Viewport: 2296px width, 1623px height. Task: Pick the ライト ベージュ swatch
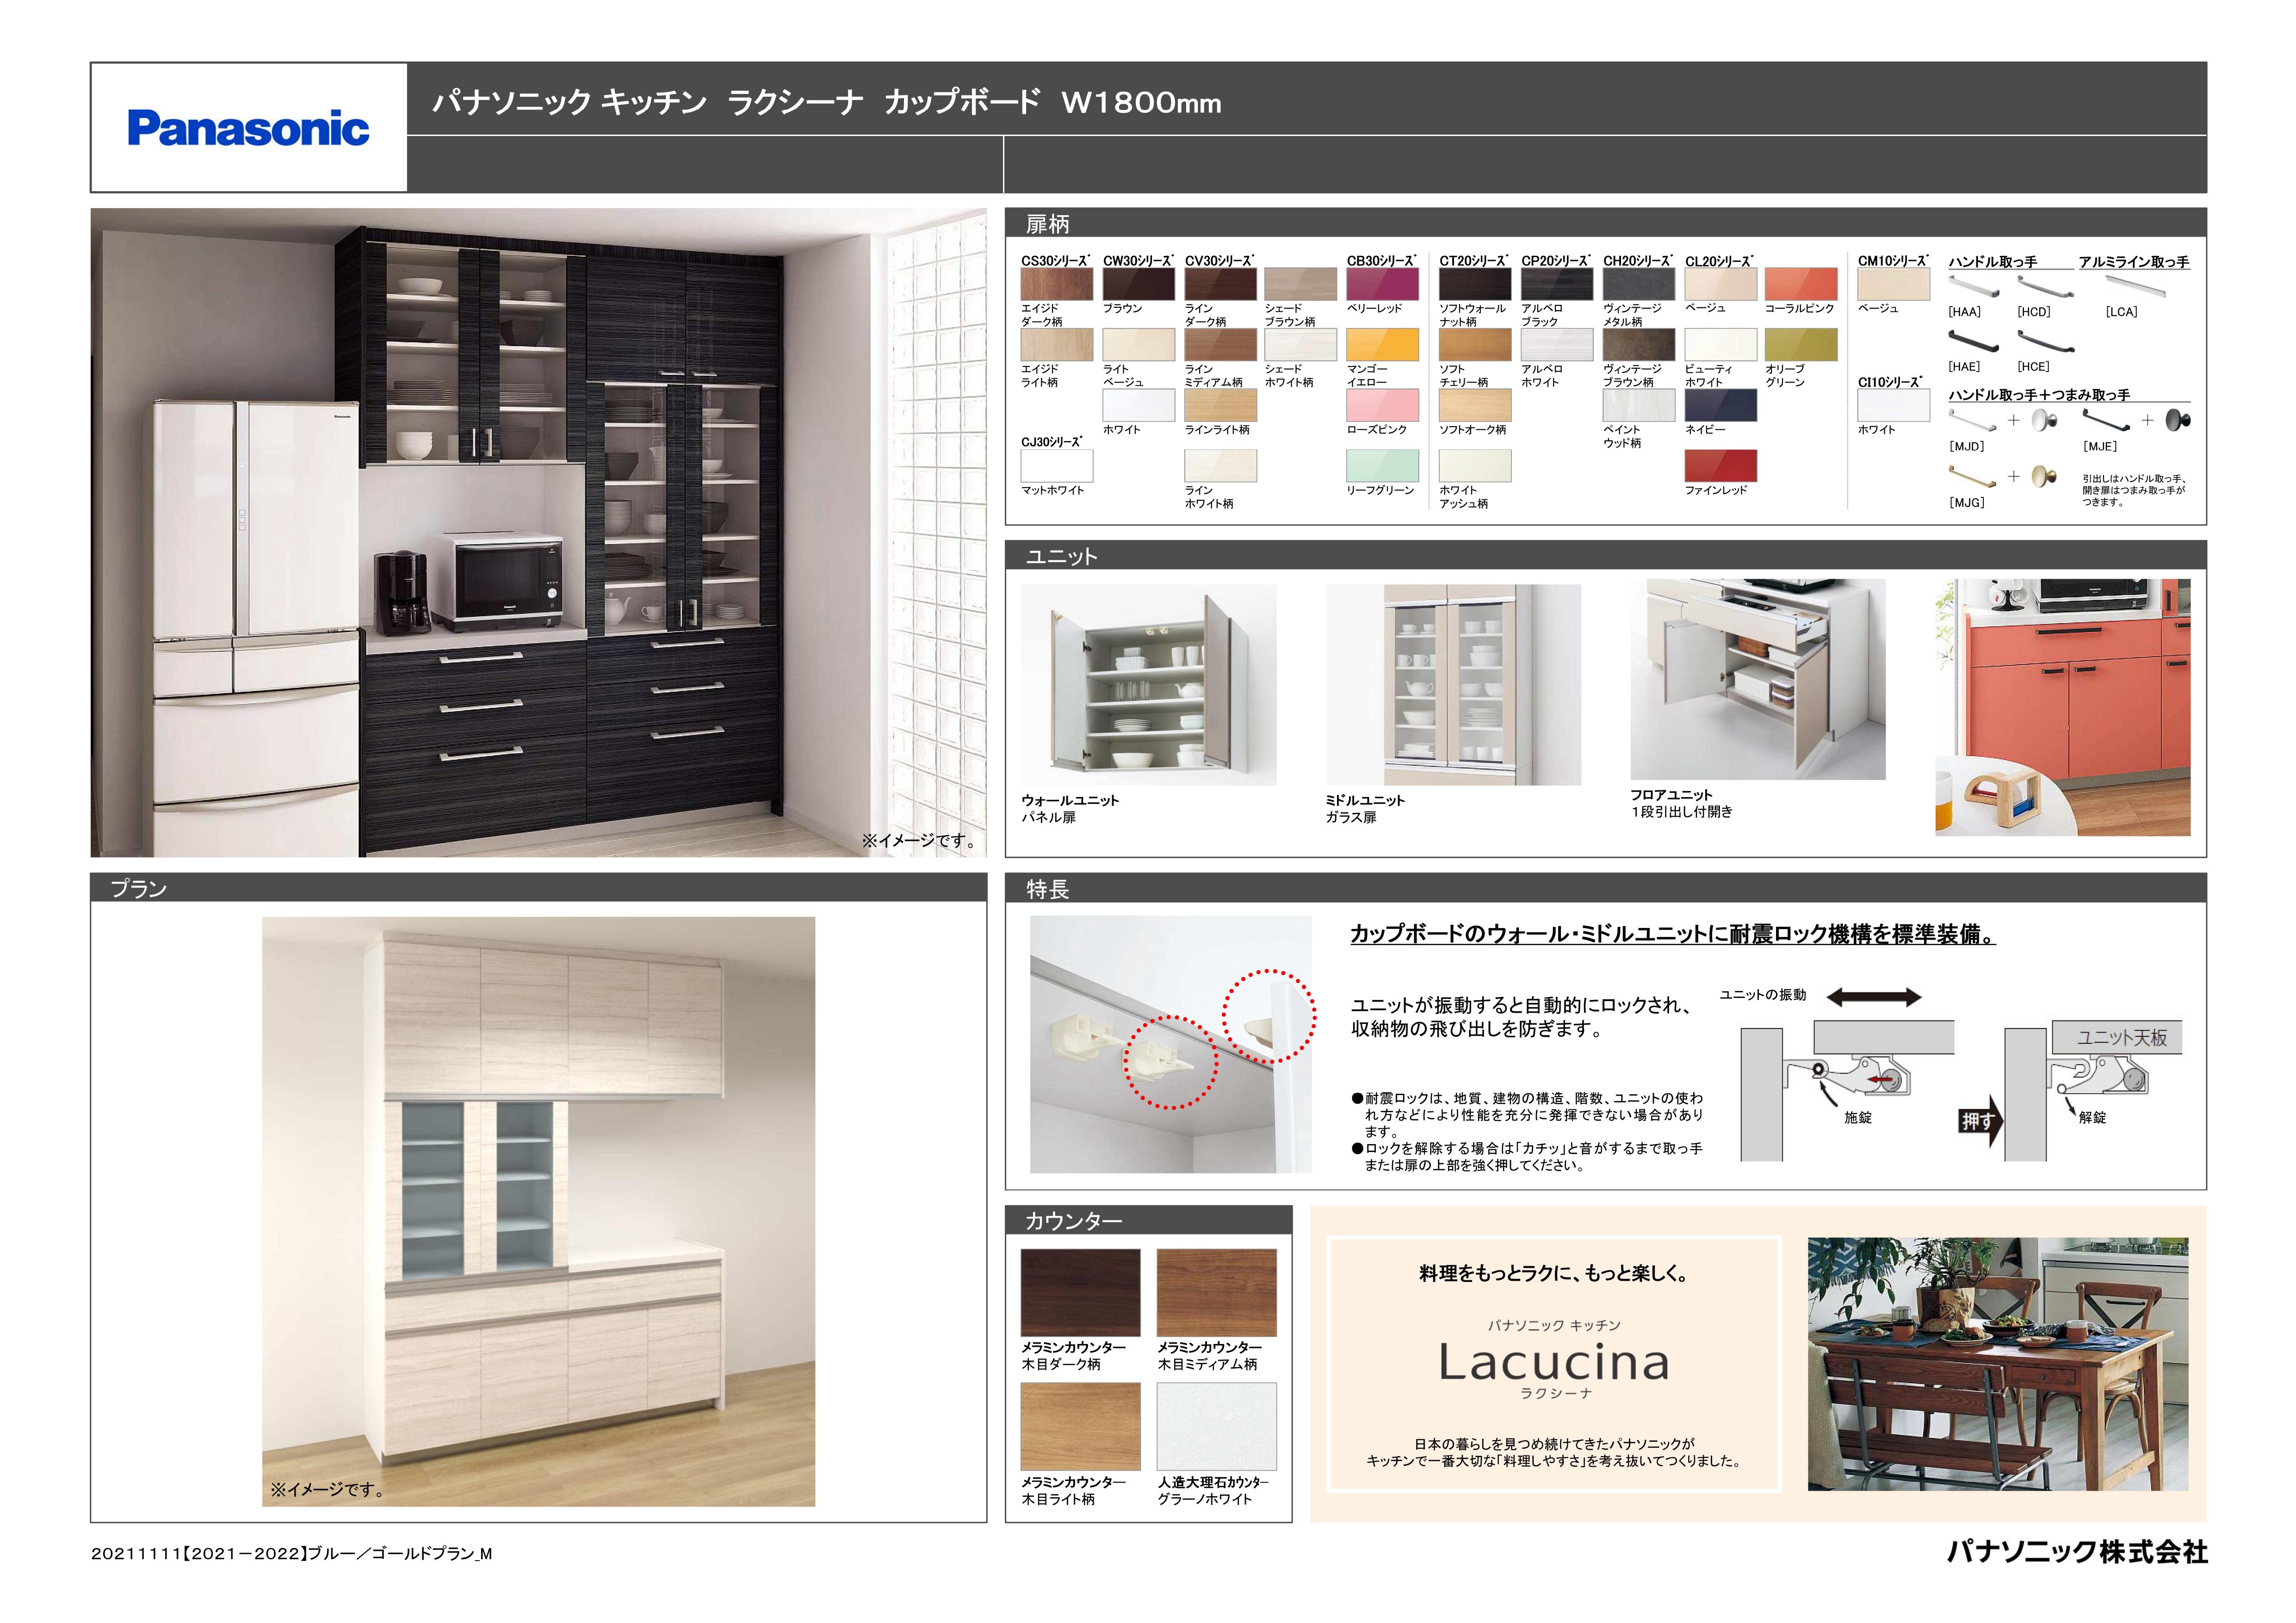point(1139,345)
